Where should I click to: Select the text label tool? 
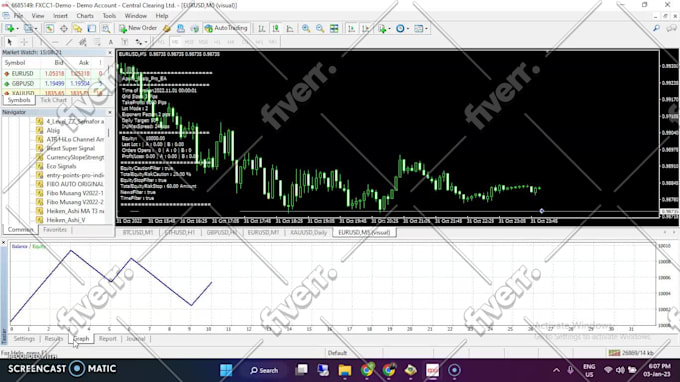(124, 42)
